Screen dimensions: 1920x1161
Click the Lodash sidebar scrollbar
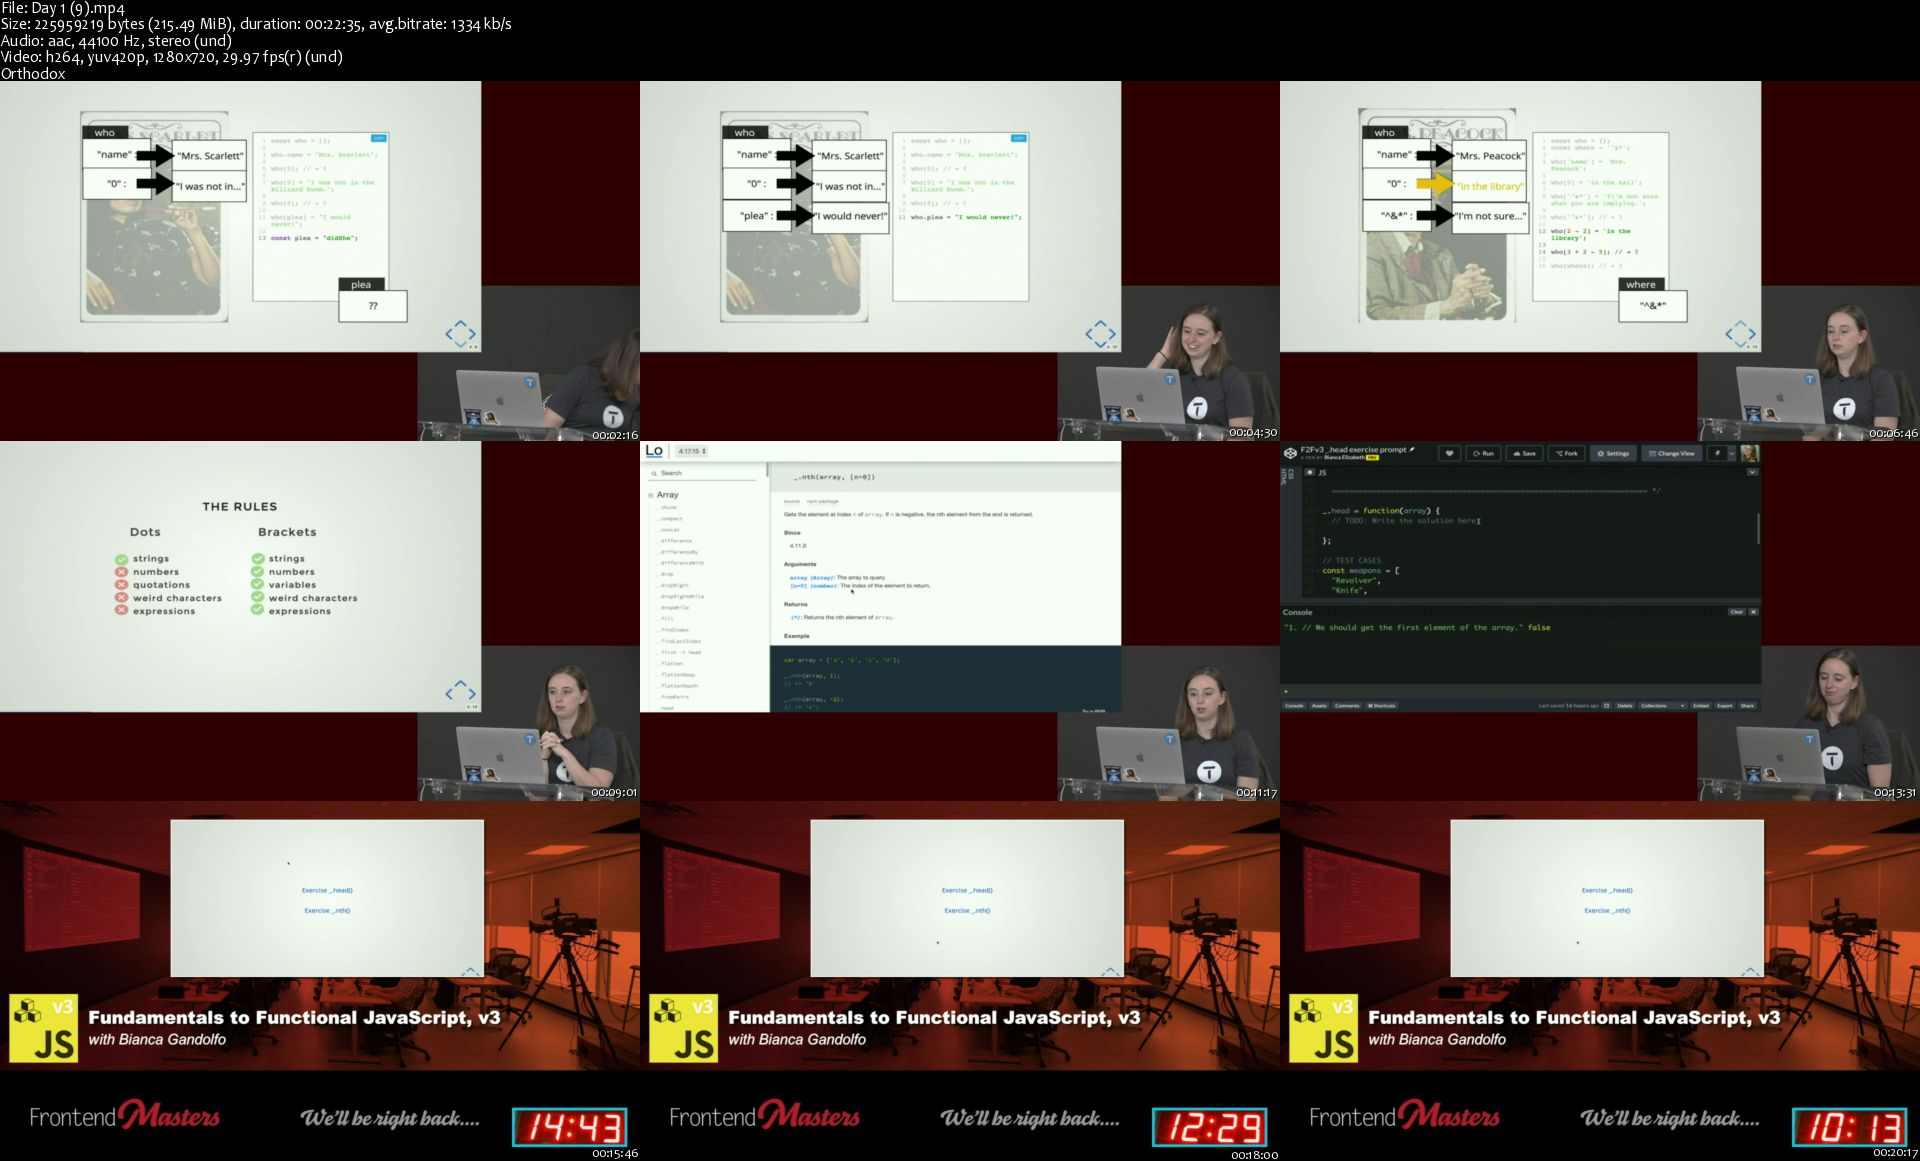pos(767,469)
